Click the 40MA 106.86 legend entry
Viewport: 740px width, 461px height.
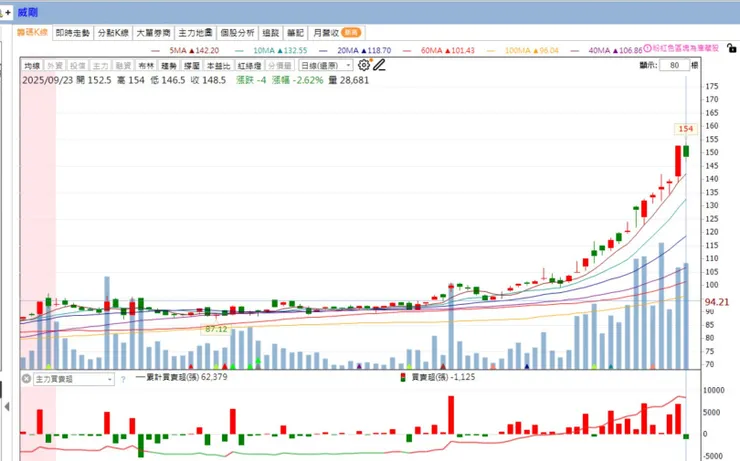click(x=606, y=50)
